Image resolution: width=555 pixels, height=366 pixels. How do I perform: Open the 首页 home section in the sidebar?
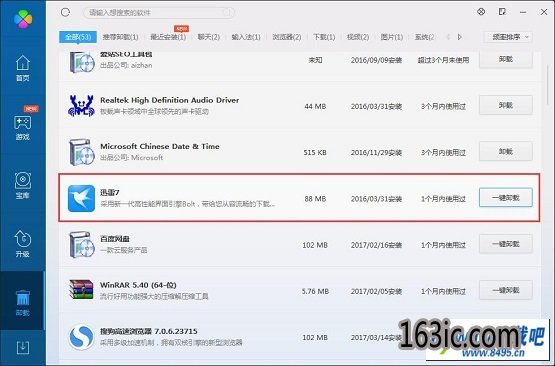[23, 68]
